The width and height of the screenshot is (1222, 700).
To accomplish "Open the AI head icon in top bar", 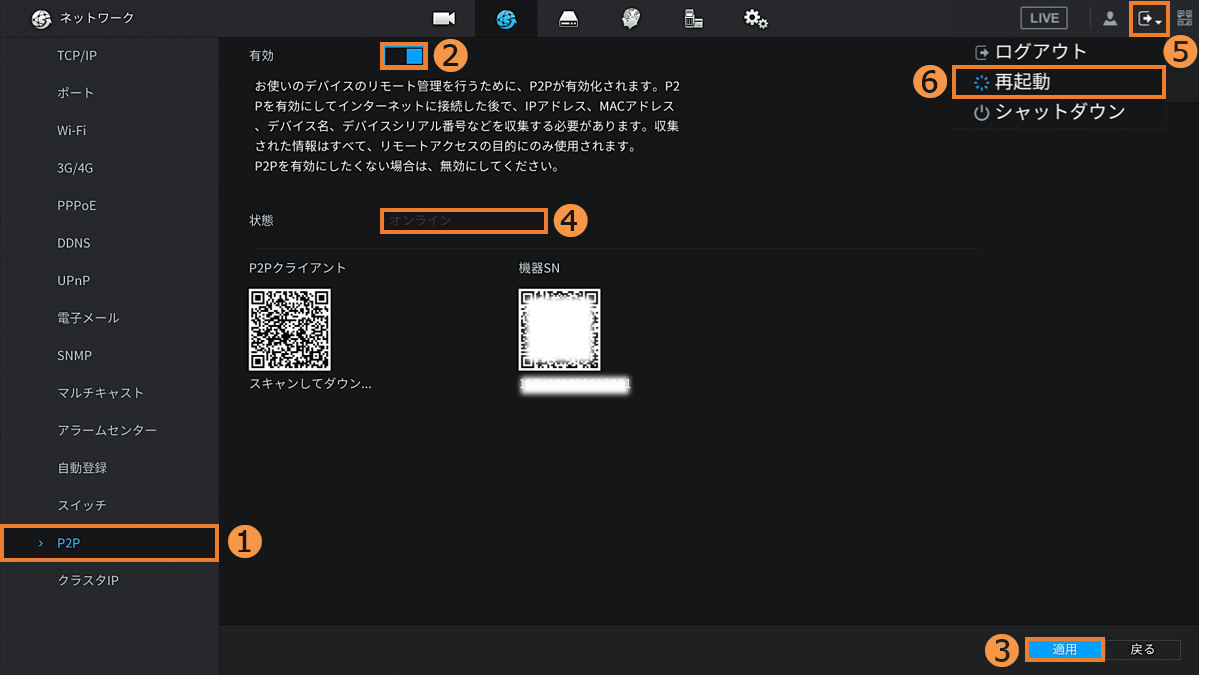I will tap(630, 19).
